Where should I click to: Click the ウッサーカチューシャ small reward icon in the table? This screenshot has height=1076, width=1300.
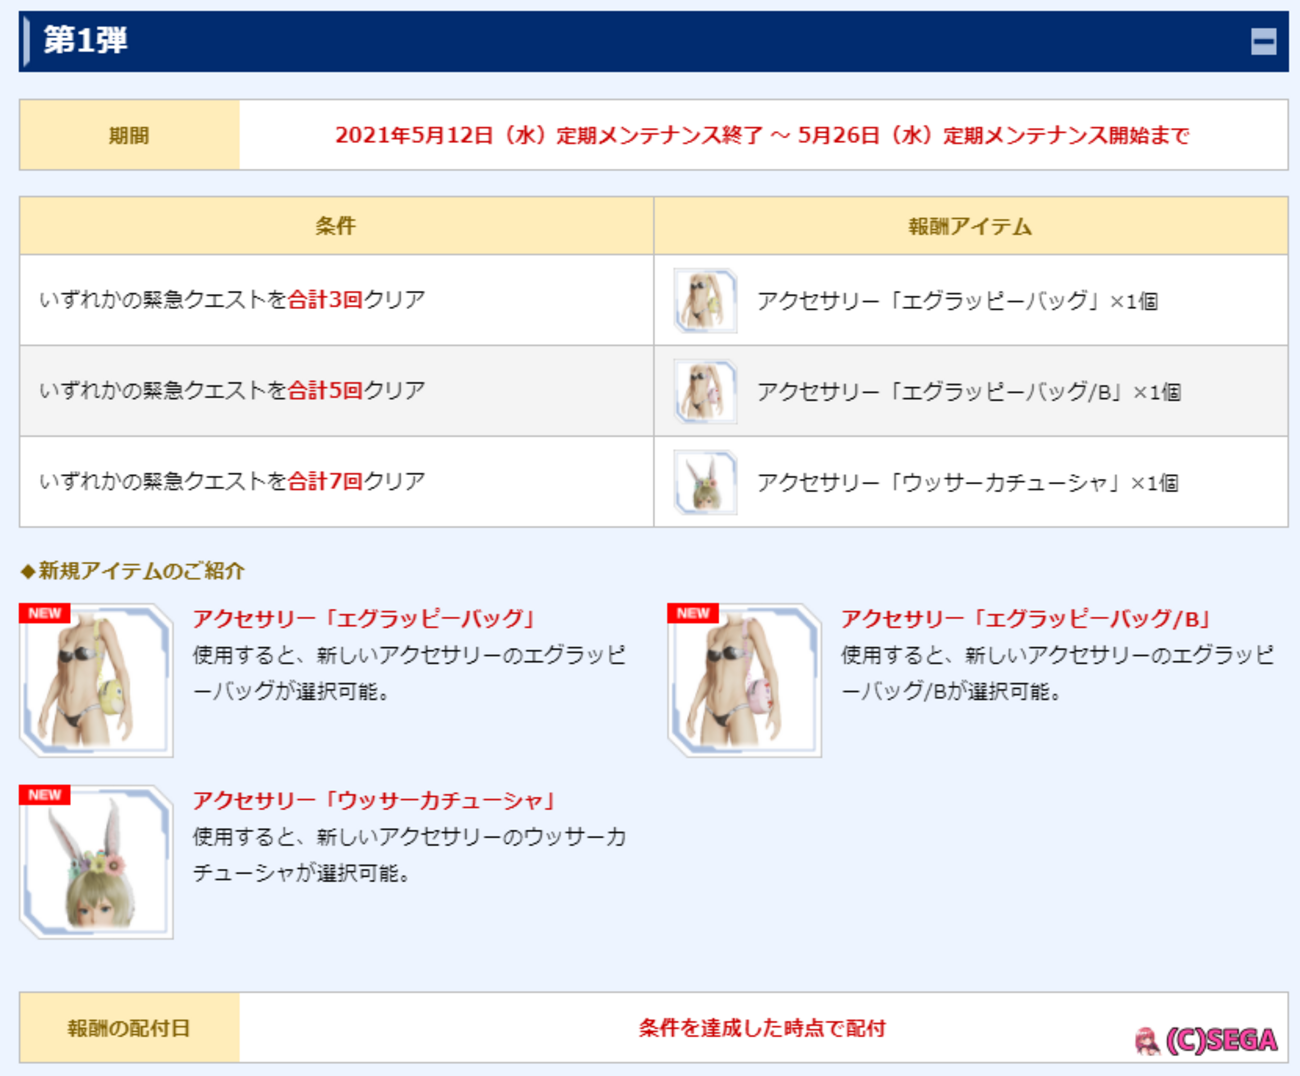(705, 482)
